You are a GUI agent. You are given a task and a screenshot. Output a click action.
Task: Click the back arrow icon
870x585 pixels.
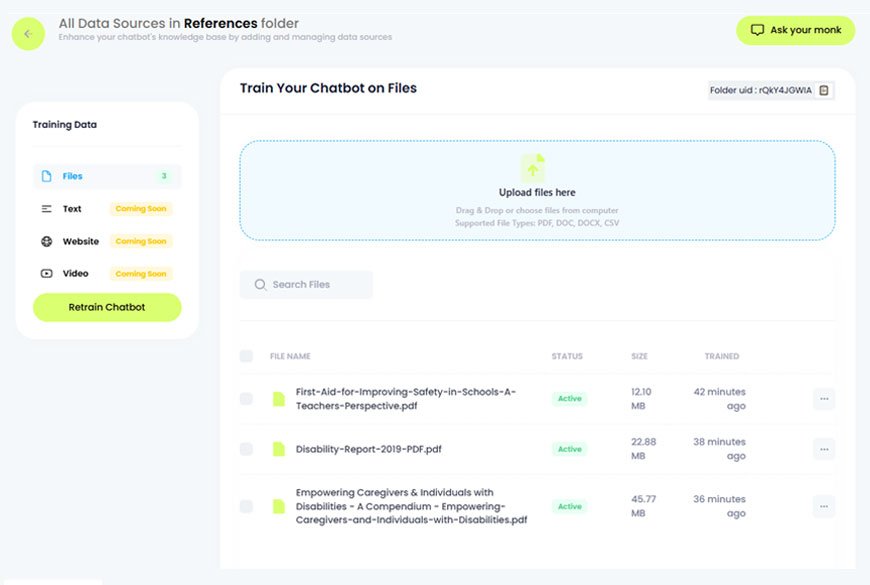click(x=28, y=33)
